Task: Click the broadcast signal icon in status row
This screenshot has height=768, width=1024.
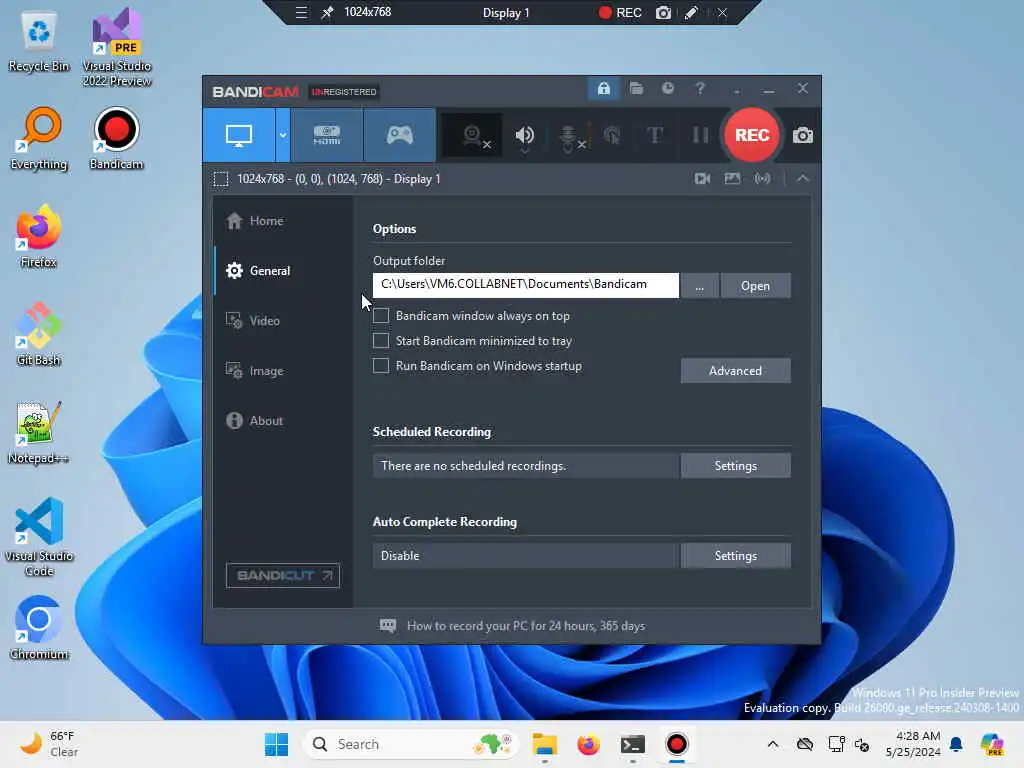Action: coord(762,178)
